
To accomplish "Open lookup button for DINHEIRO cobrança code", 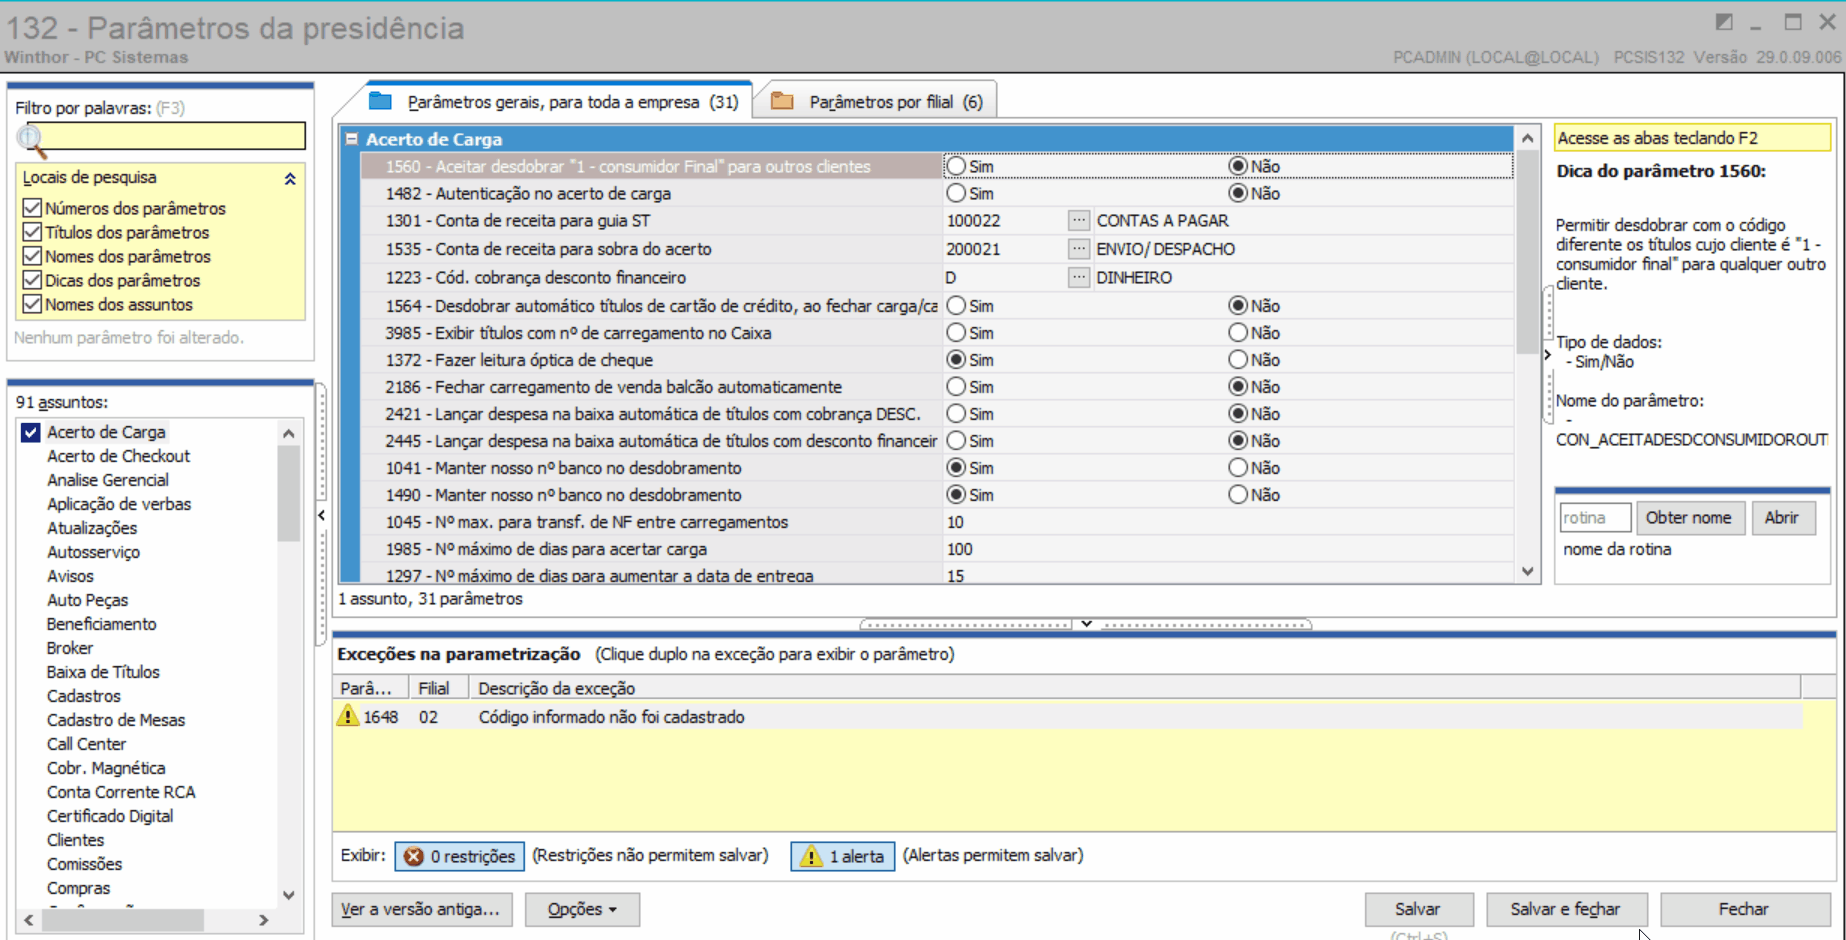I will (x=1078, y=277).
